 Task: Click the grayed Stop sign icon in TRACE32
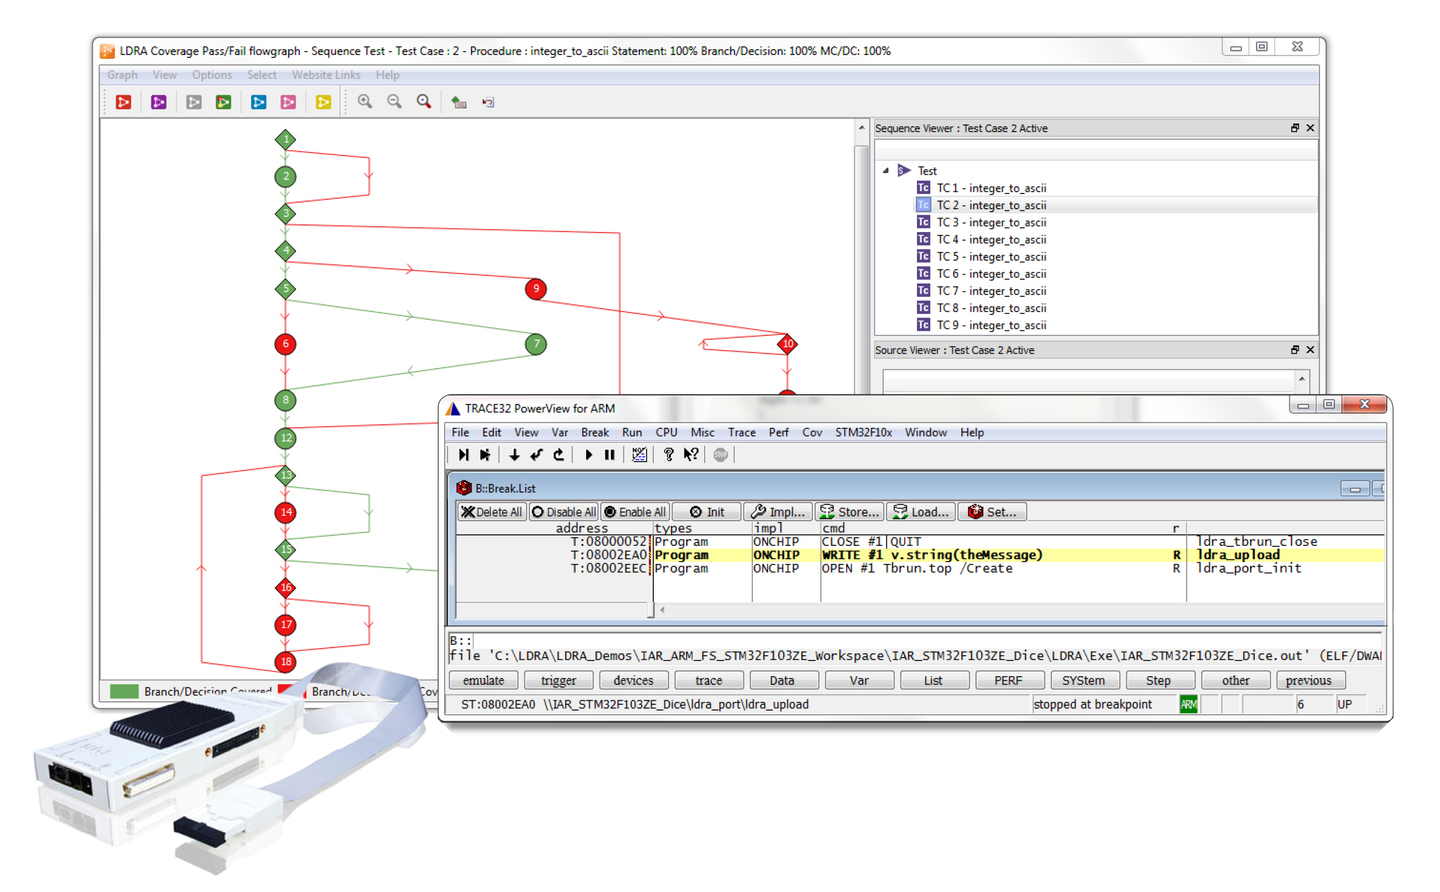tap(721, 455)
